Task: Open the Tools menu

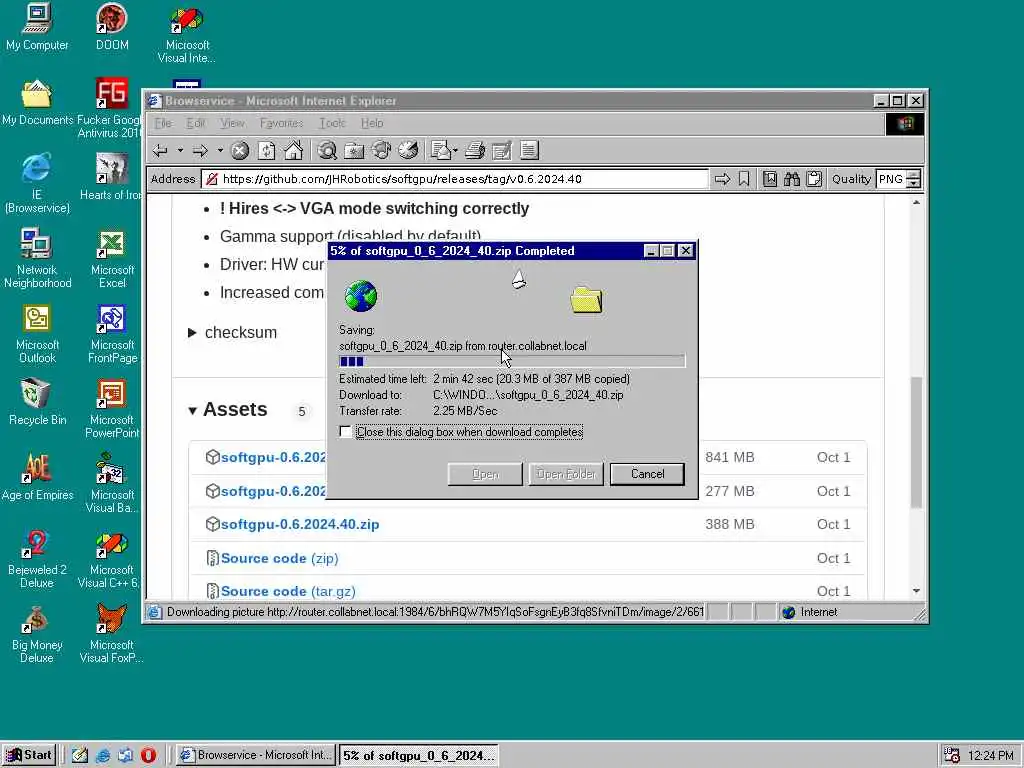Action: (332, 123)
